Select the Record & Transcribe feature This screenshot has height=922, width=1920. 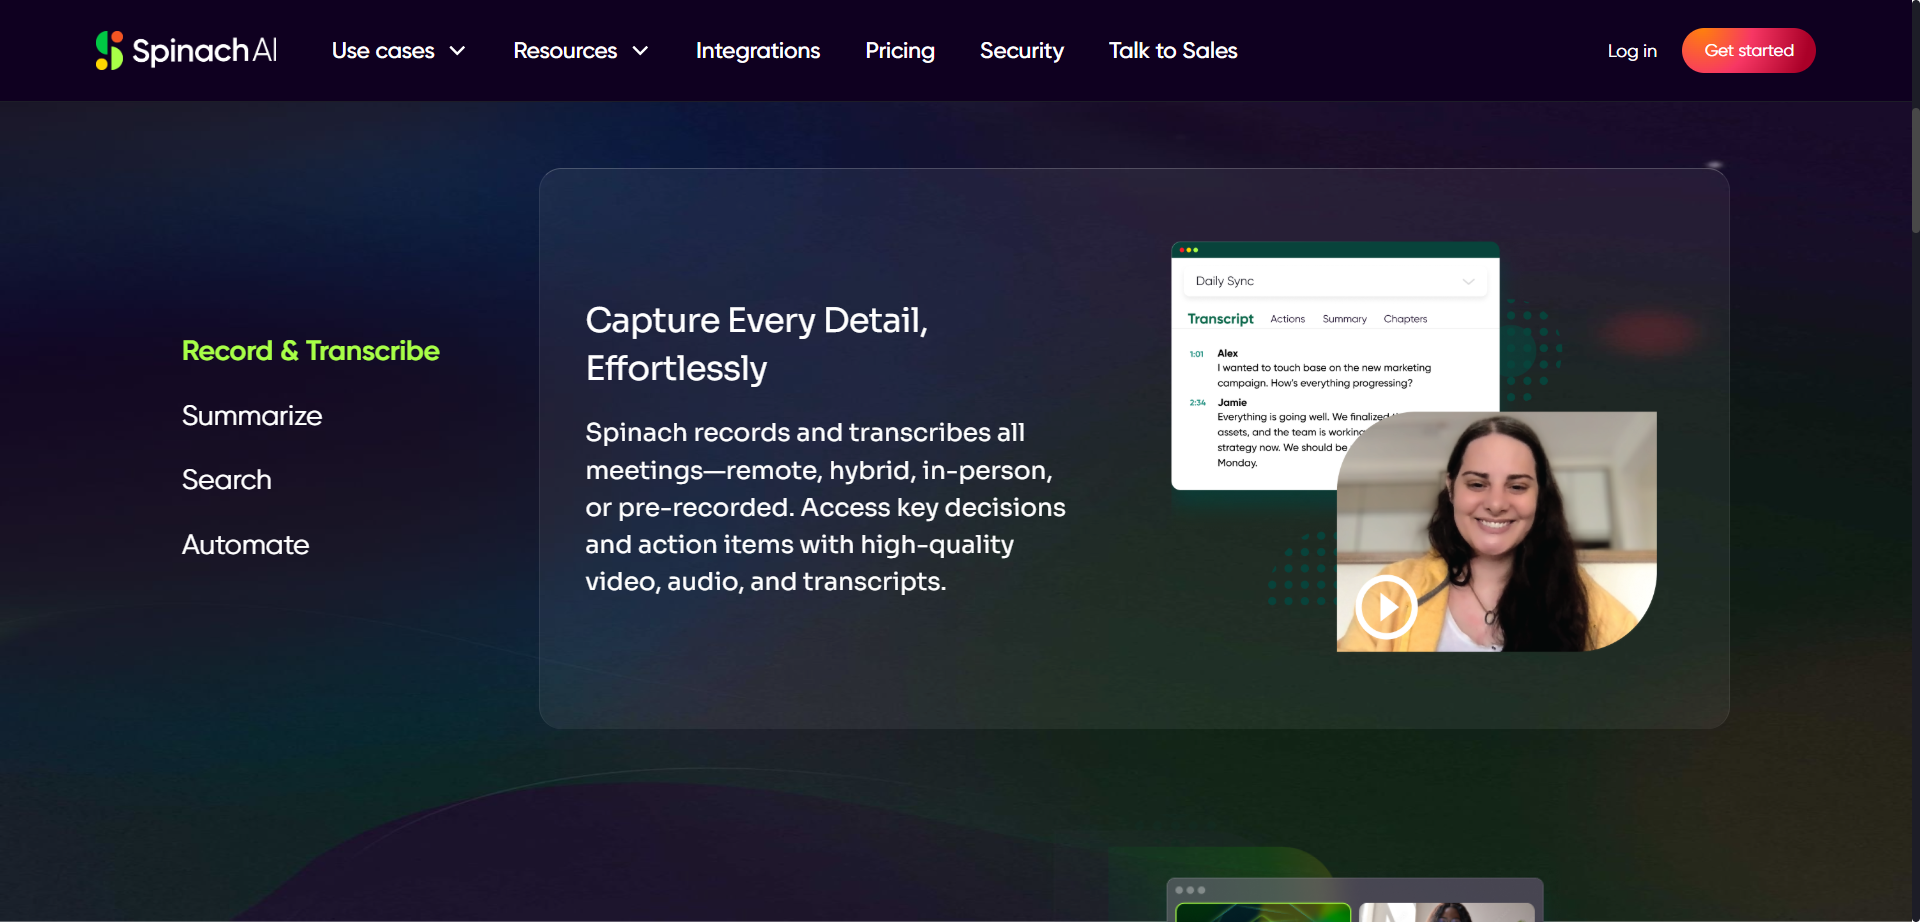pyautogui.click(x=310, y=351)
